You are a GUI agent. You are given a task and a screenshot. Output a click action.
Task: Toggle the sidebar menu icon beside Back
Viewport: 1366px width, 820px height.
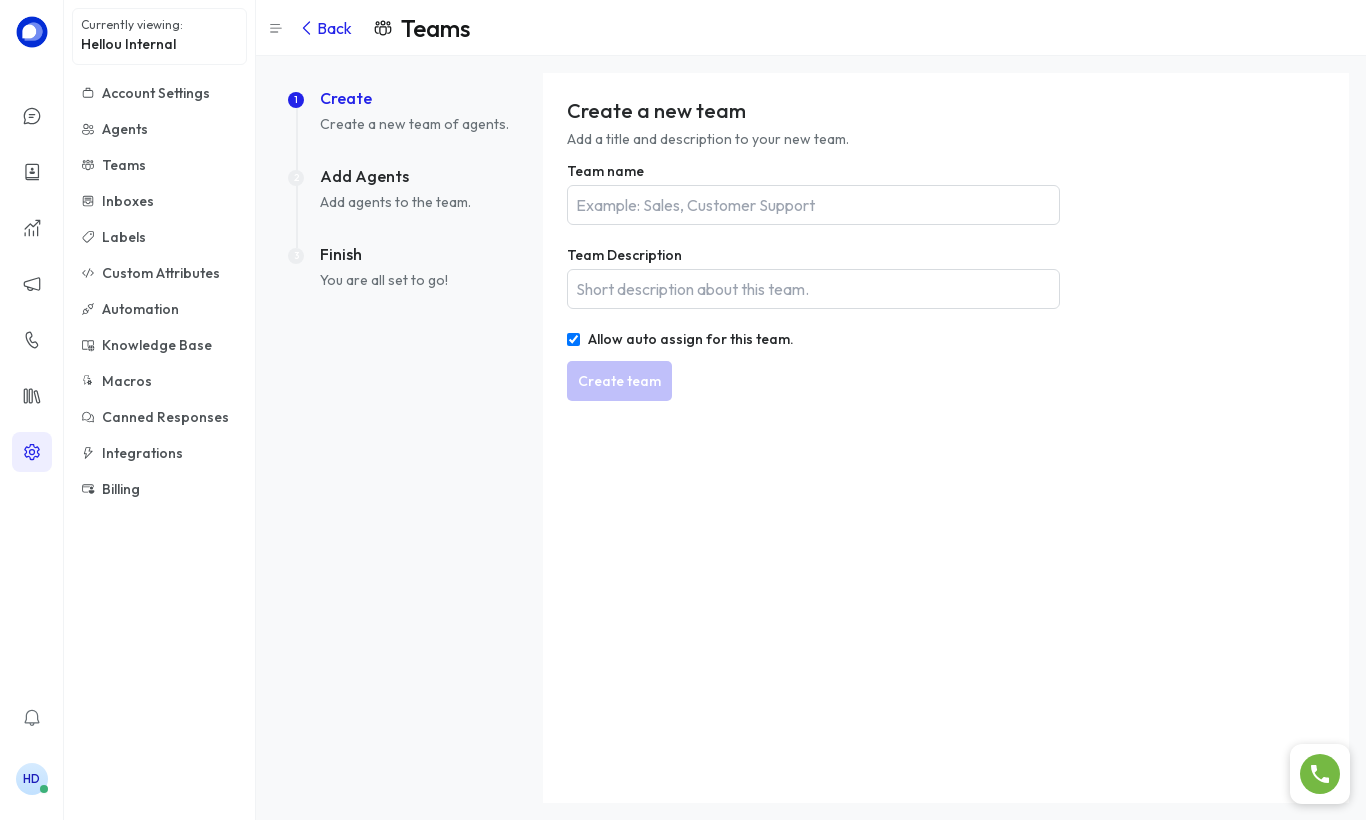[276, 29]
